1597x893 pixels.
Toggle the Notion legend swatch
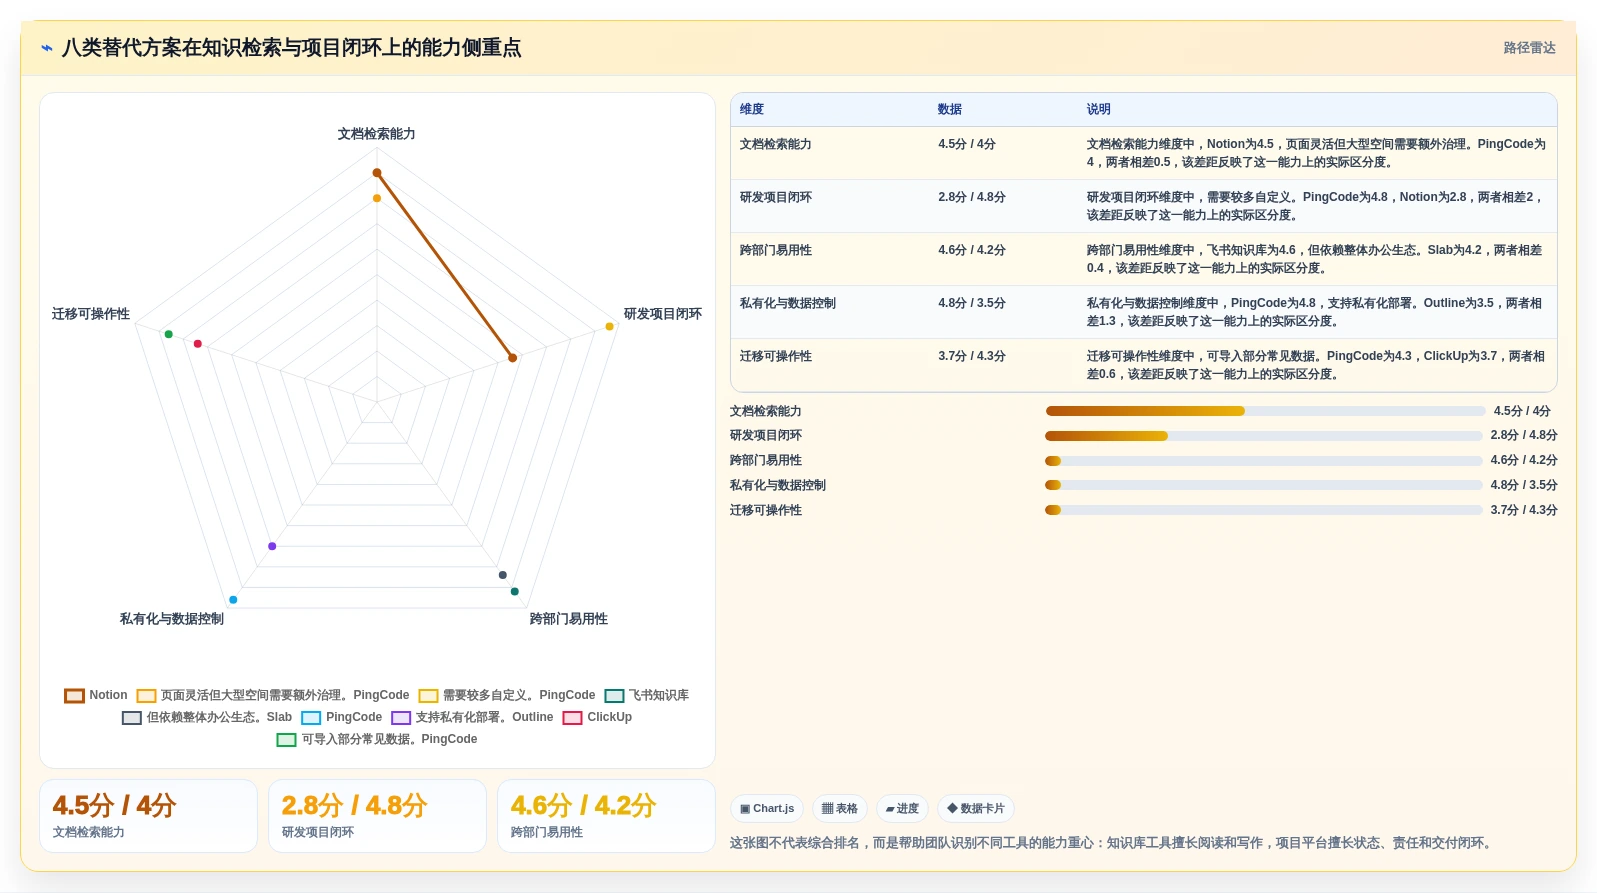pos(75,695)
